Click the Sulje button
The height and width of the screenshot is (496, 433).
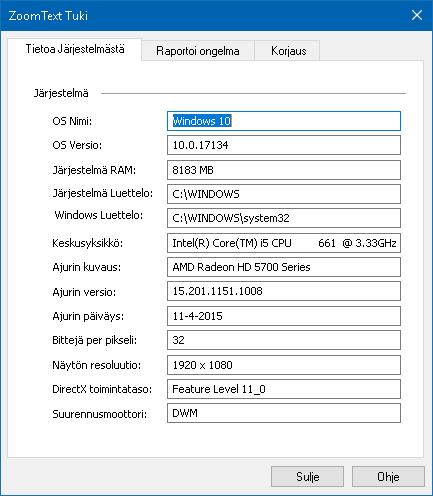pos(307,476)
